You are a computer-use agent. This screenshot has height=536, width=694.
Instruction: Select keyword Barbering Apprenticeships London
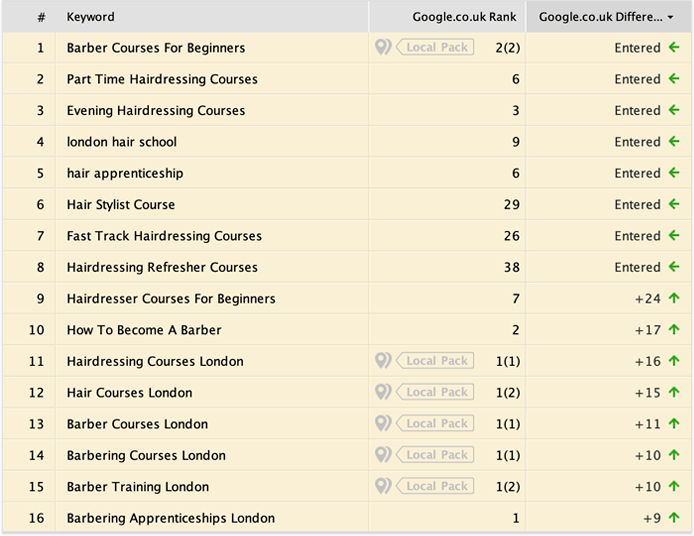171,518
